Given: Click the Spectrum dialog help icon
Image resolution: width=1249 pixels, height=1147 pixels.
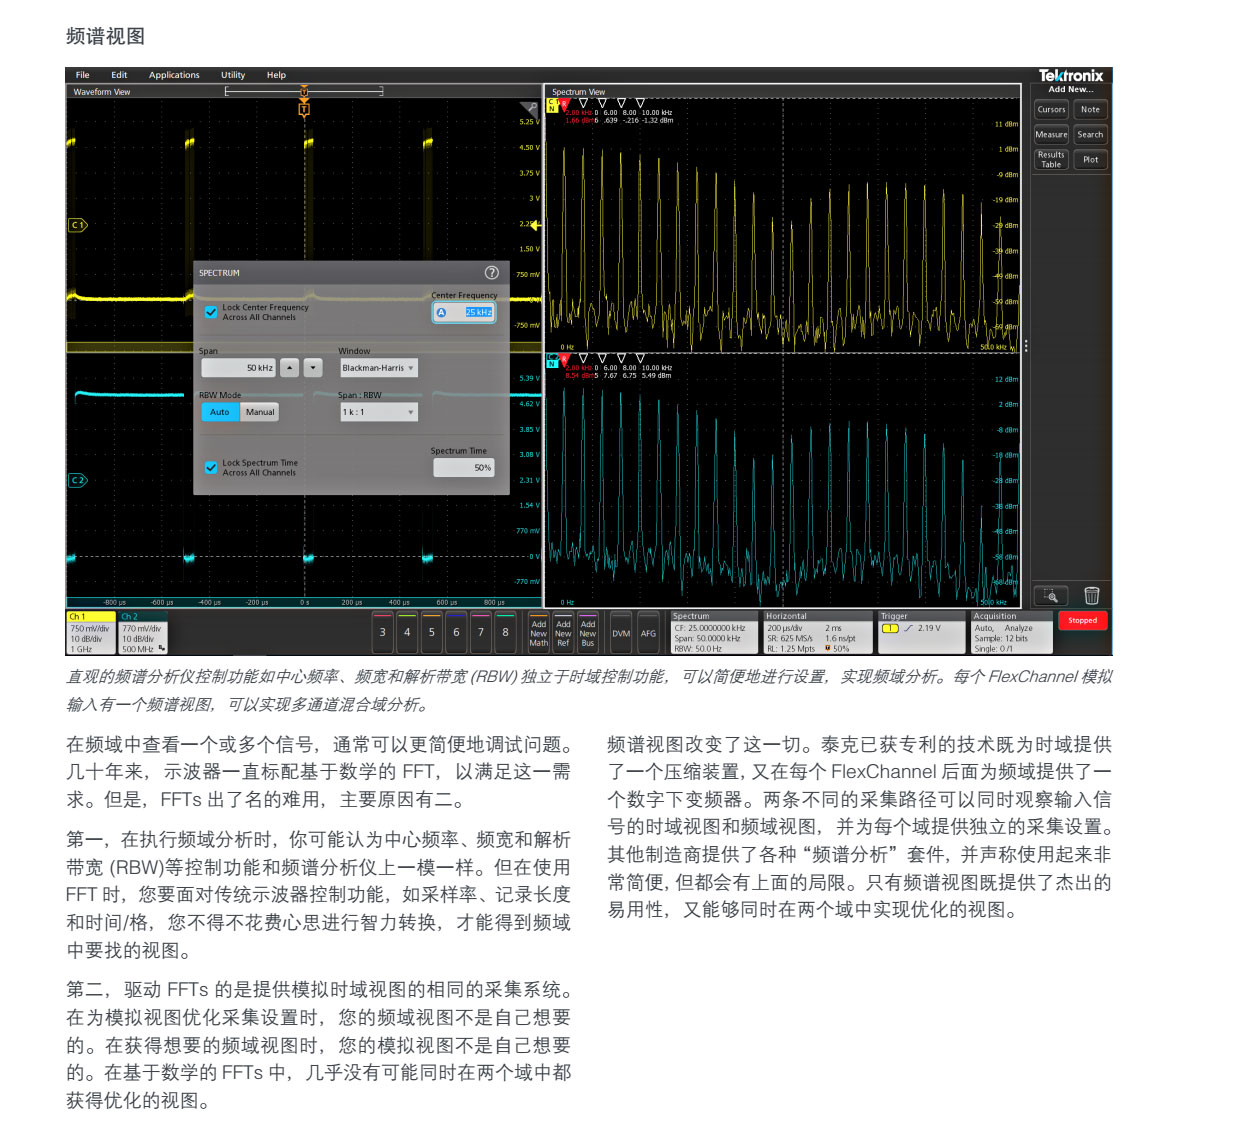Looking at the screenshot, I should click(x=491, y=273).
